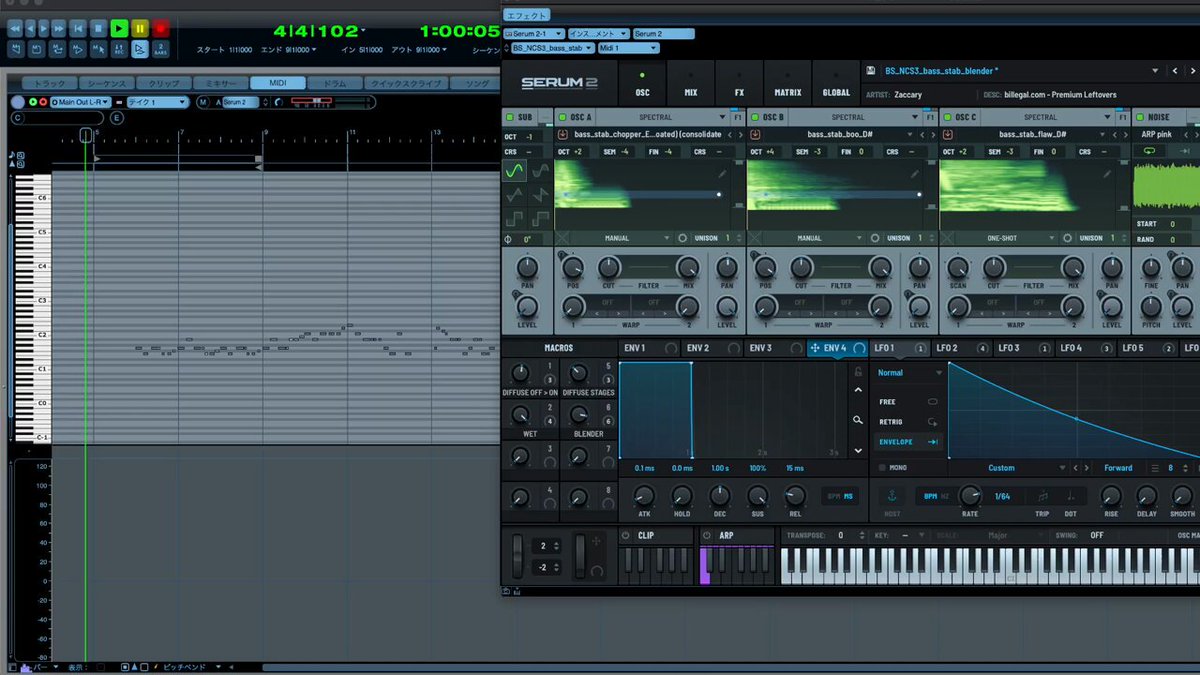
Task: Toggle OSC A enable switch
Action: coord(561,117)
